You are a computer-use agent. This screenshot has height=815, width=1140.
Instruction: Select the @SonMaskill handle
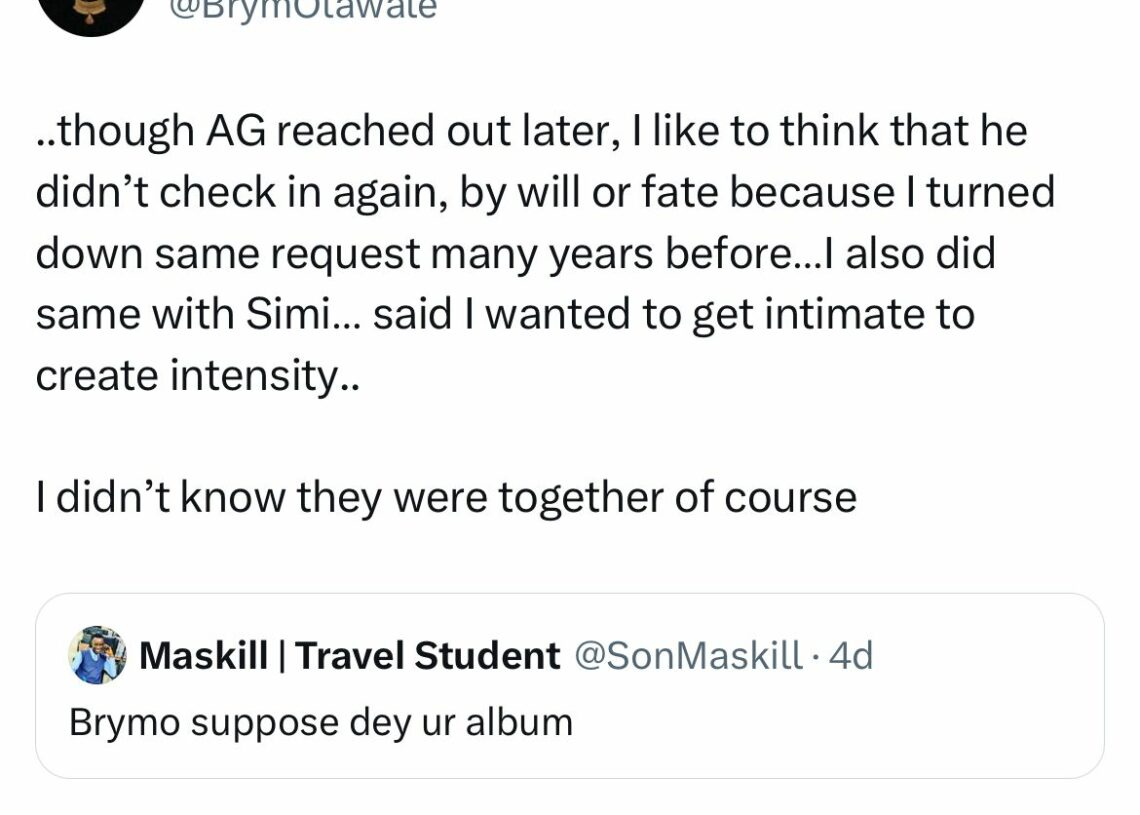pos(689,655)
